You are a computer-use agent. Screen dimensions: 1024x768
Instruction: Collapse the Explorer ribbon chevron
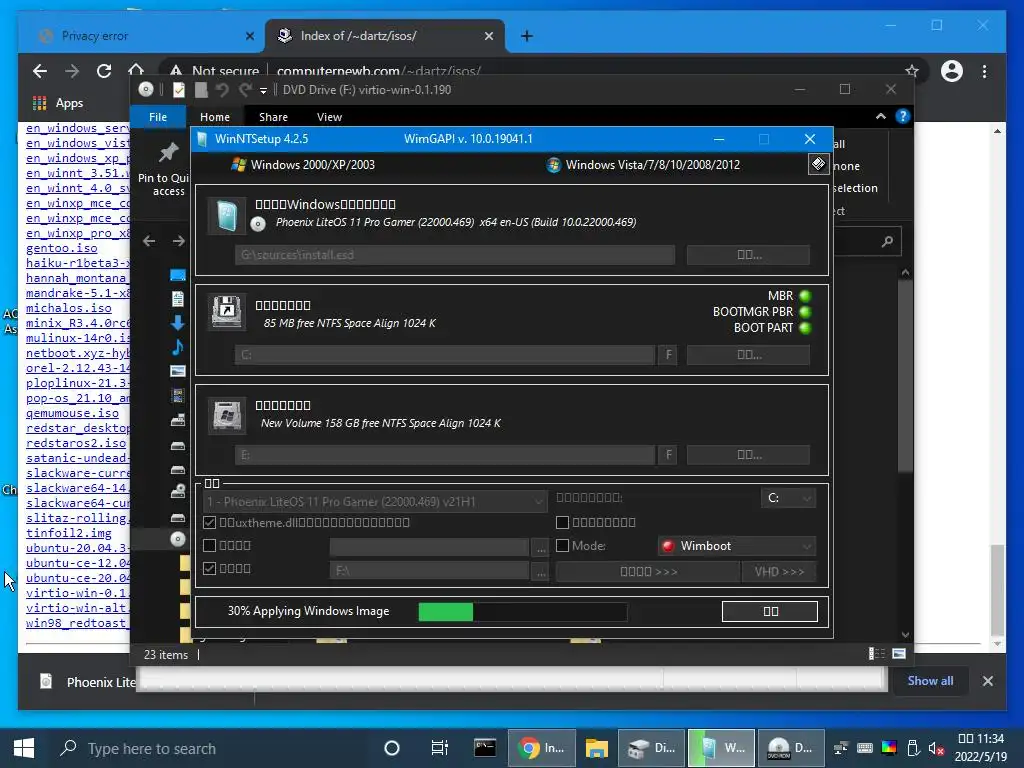880,116
